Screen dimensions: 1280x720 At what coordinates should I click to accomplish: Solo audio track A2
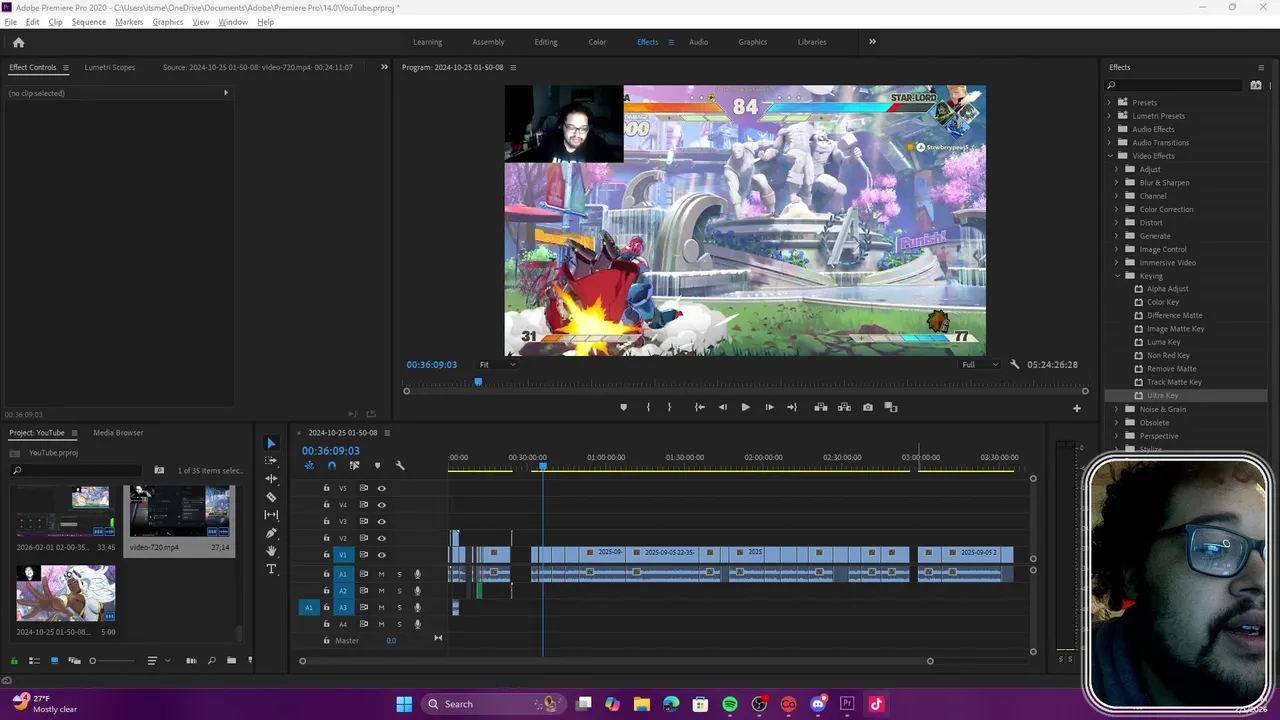[x=399, y=591]
